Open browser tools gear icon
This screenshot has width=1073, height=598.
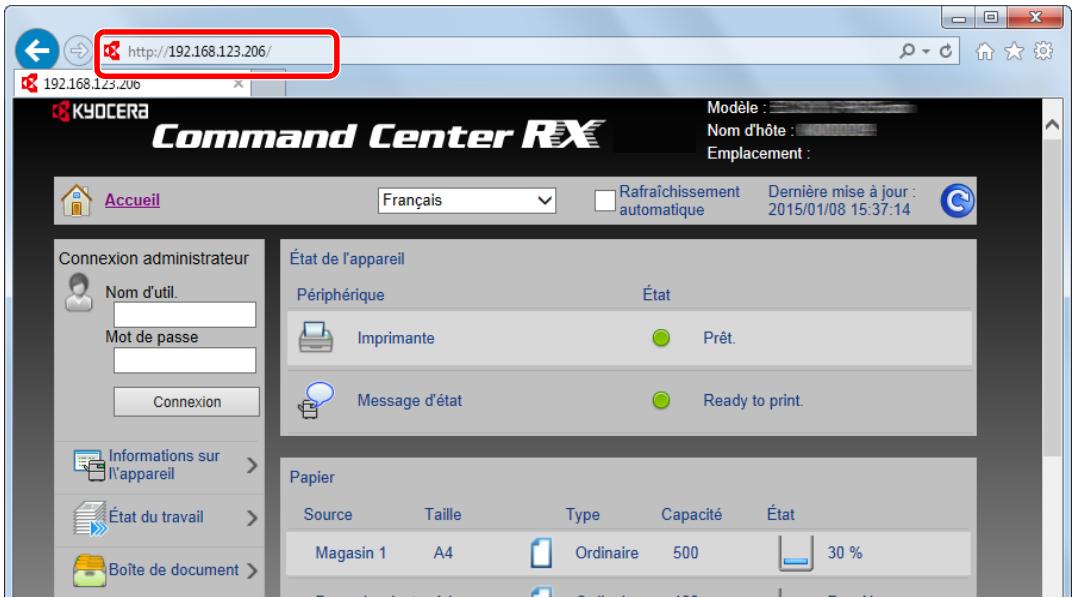tap(1044, 51)
